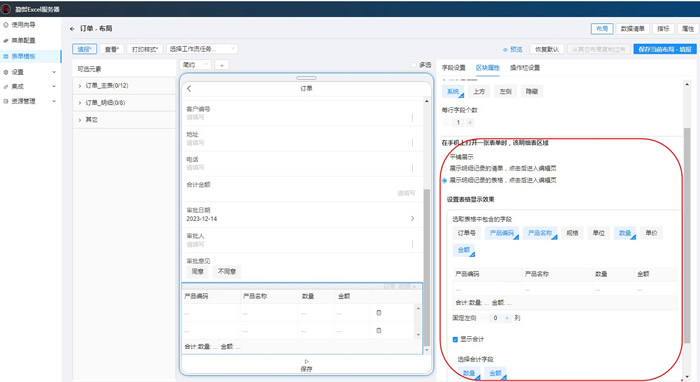Select 展示明细记录的清单 radio option
The height and width of the screenshot is (382, 700).
point(444,169)
